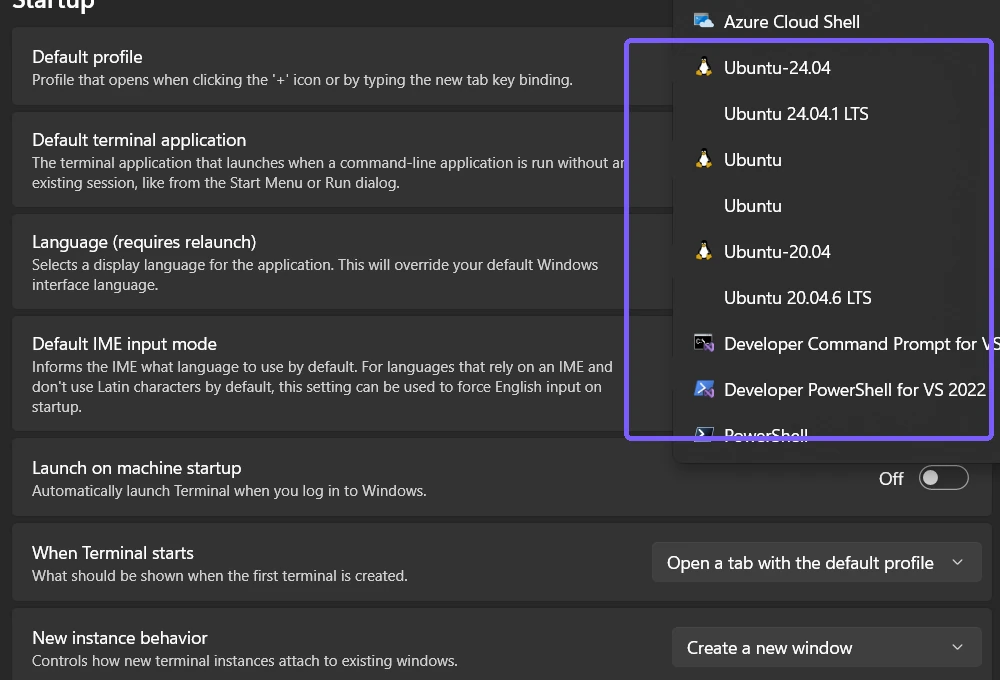Select the Azure Cloud Shell profile
Viewport: 1000px width, 680px height.
[x=835, y=22]
